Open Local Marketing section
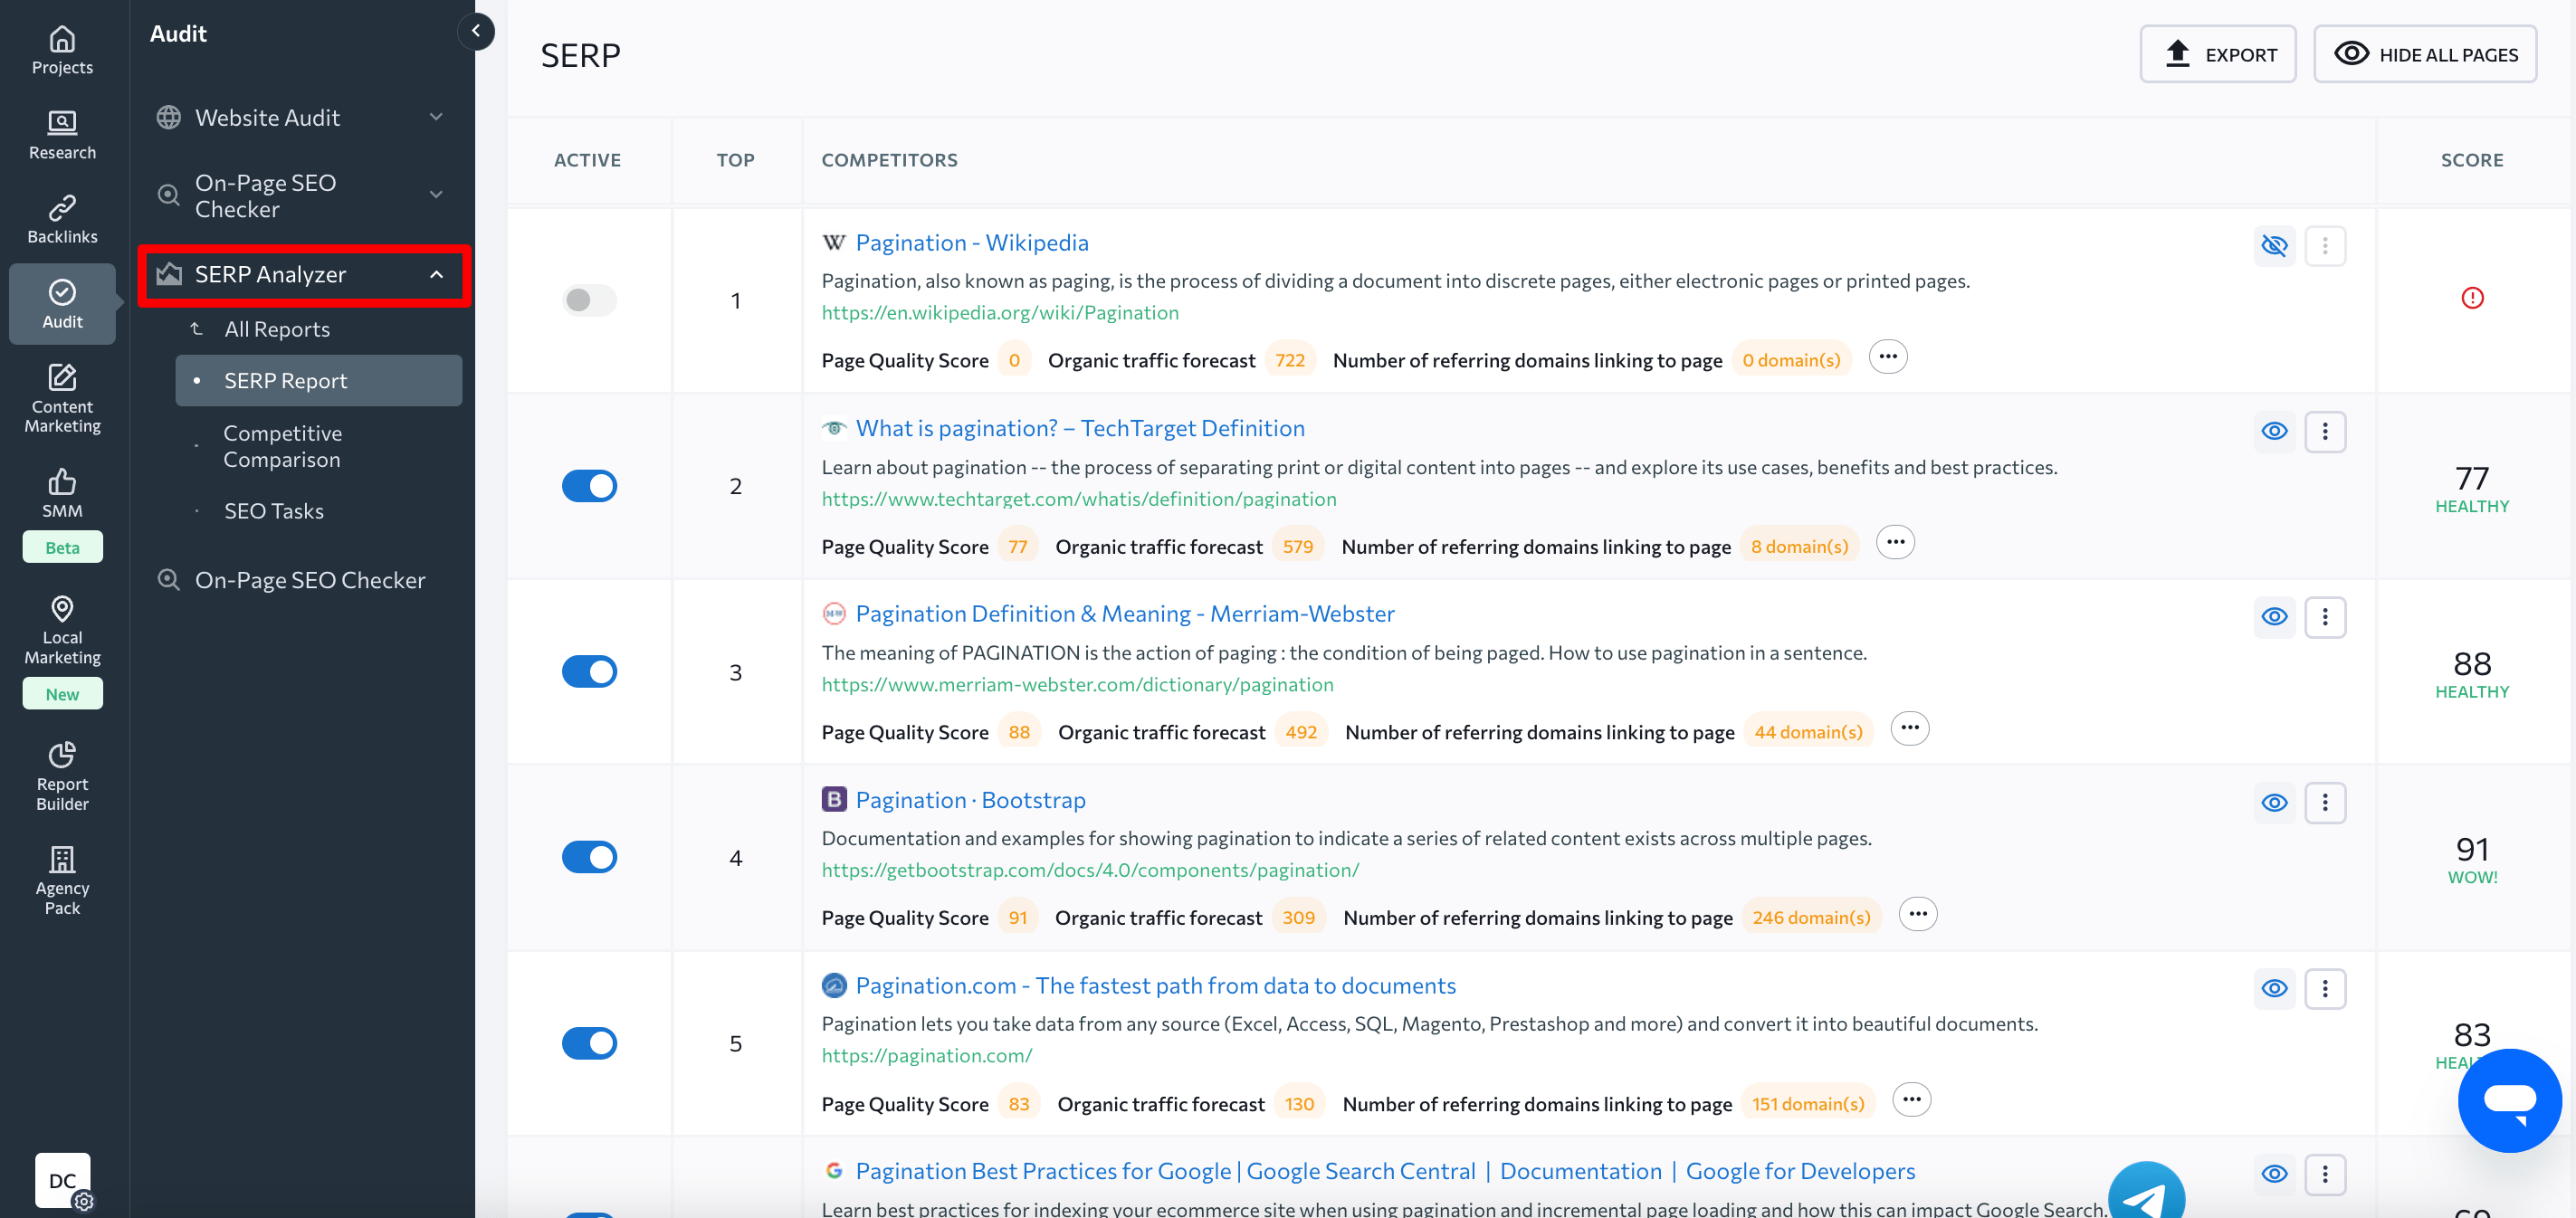 [x=62, y=631]
